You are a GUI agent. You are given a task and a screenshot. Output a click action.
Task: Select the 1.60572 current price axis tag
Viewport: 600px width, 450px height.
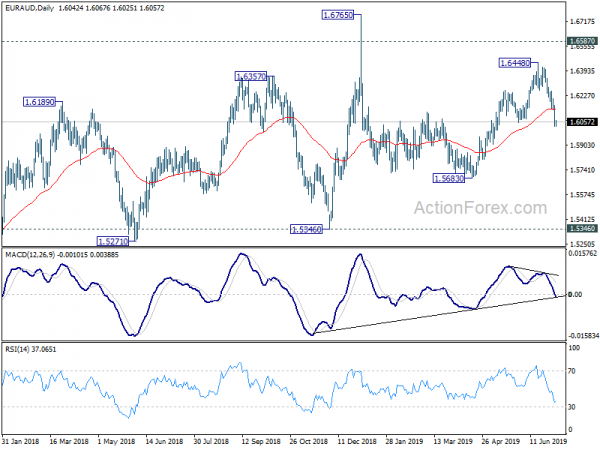click(x=582, y=122)
